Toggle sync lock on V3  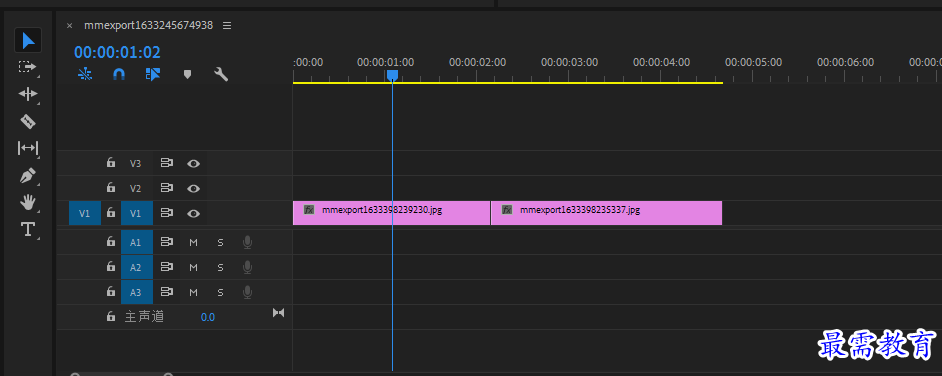[x=166, y=163]
